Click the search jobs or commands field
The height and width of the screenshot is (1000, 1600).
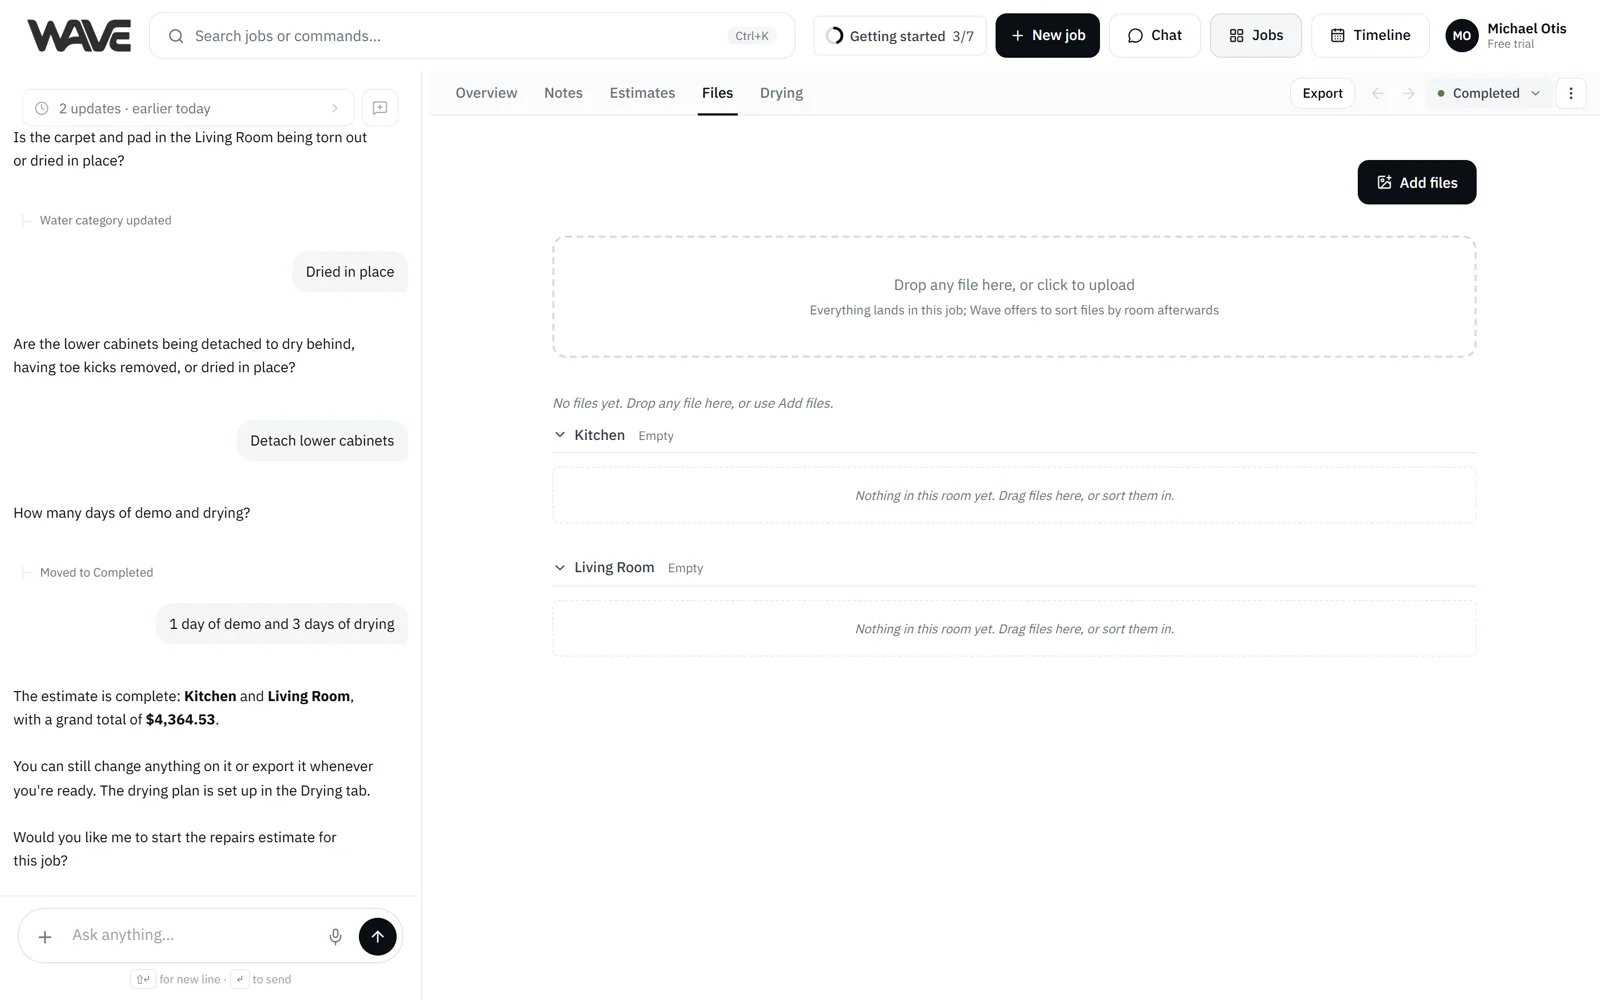point(472,36)
